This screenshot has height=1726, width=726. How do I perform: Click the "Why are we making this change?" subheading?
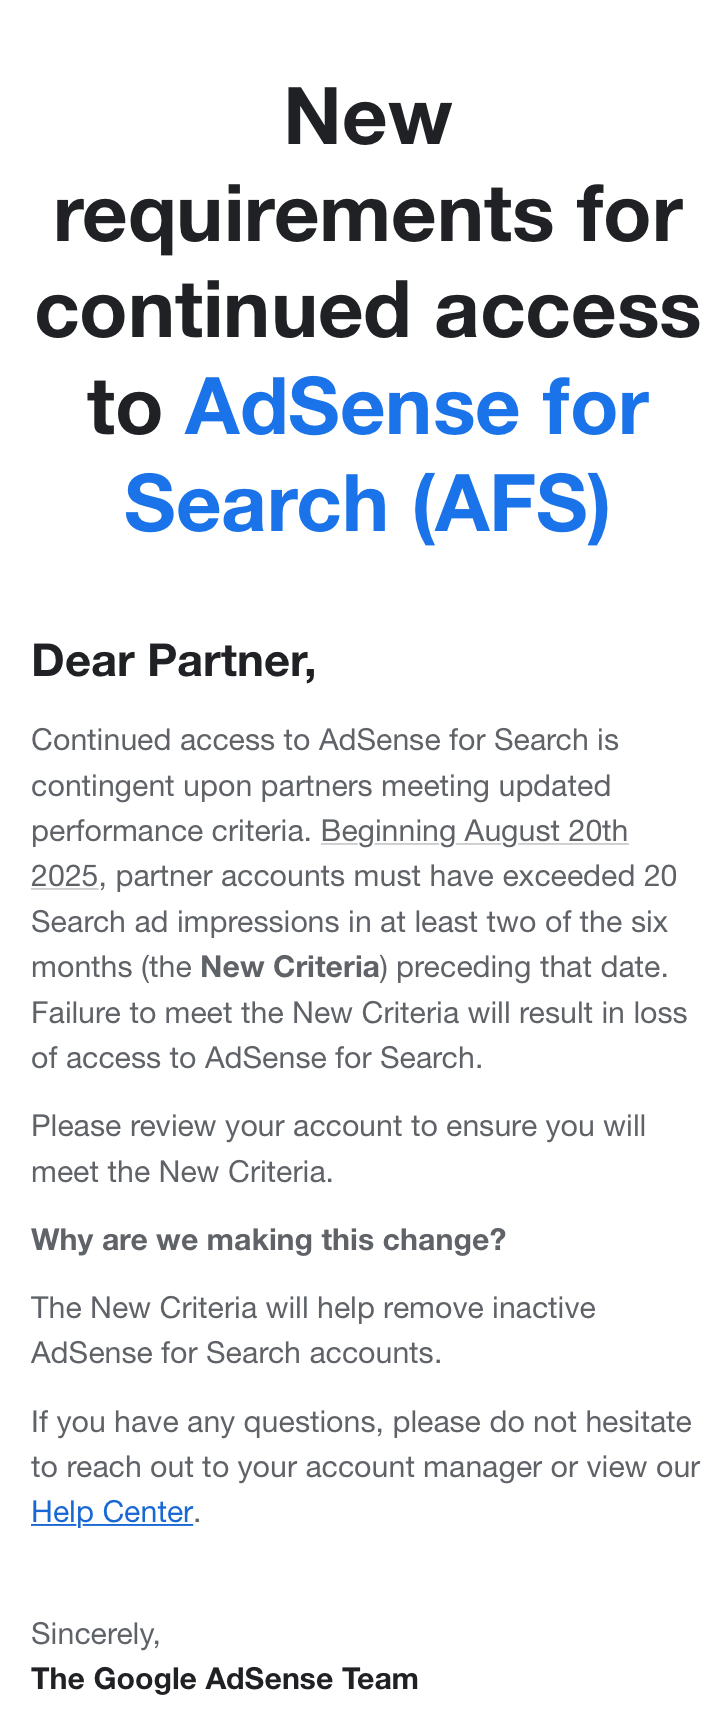[x=269, y=1240]
